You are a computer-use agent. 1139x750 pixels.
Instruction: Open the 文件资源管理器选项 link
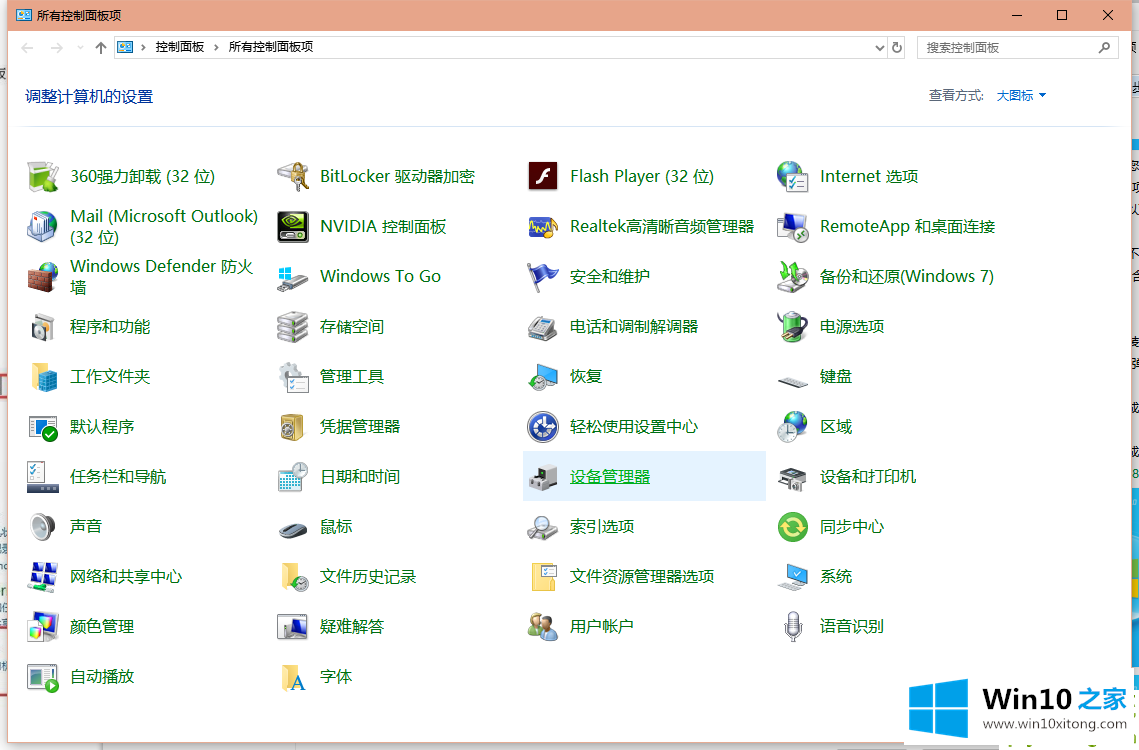(642, 577)
